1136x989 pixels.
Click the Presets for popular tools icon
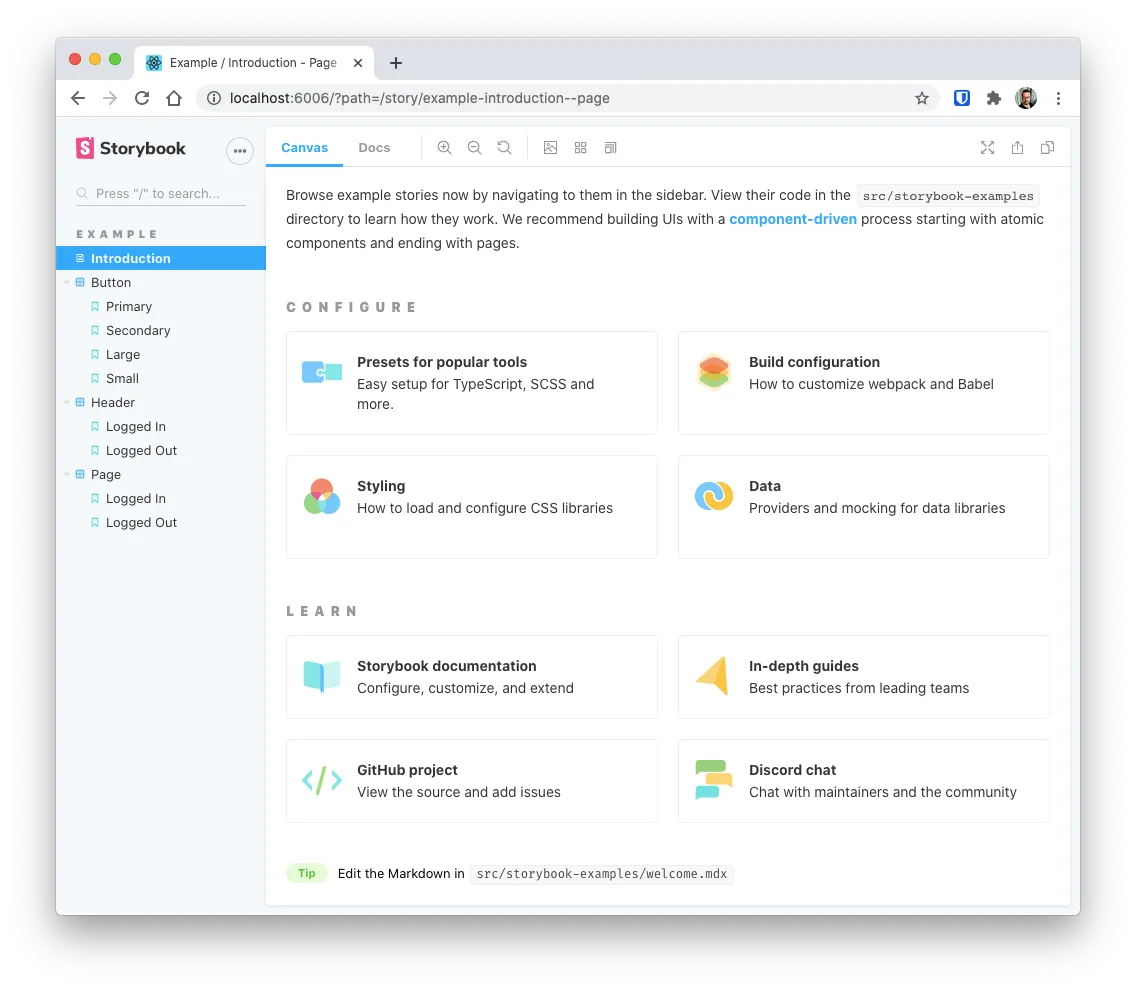point(322,372)
